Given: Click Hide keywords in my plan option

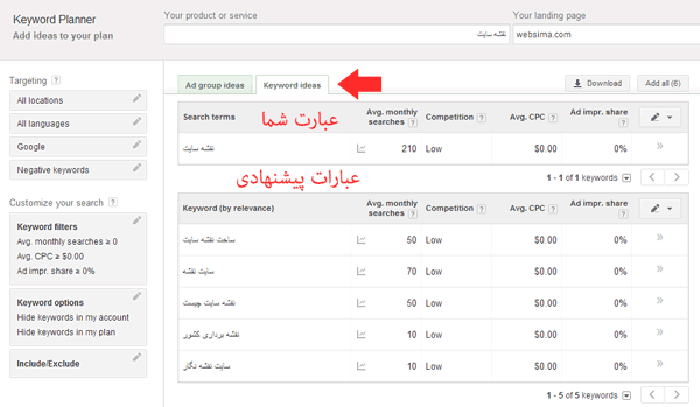Looking at the screenshot, I should 66,332.
